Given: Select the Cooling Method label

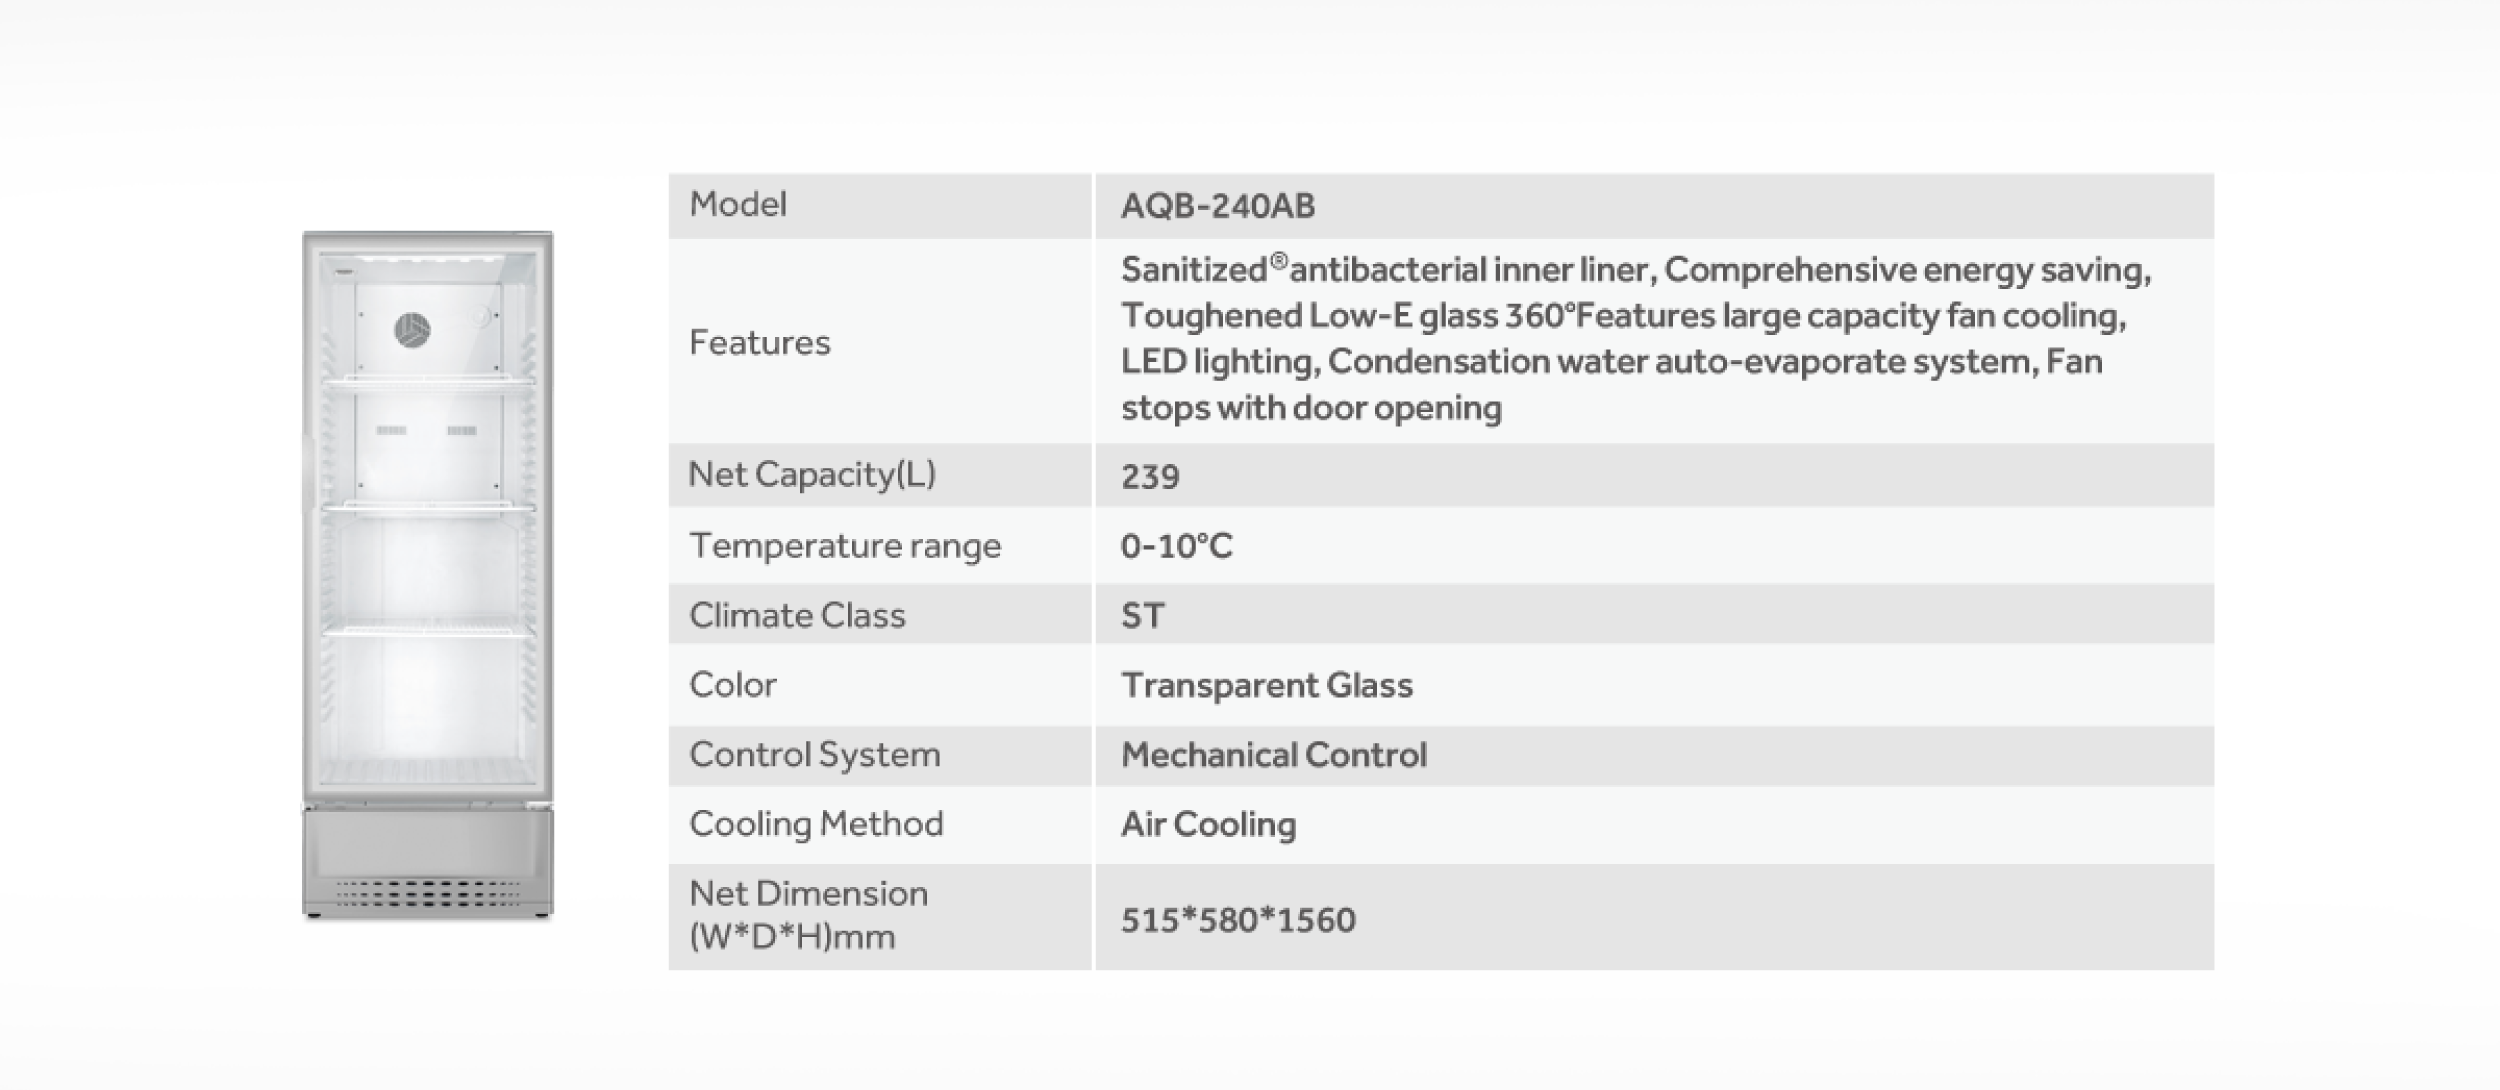Looking at the screenshot, I should 816,824.
